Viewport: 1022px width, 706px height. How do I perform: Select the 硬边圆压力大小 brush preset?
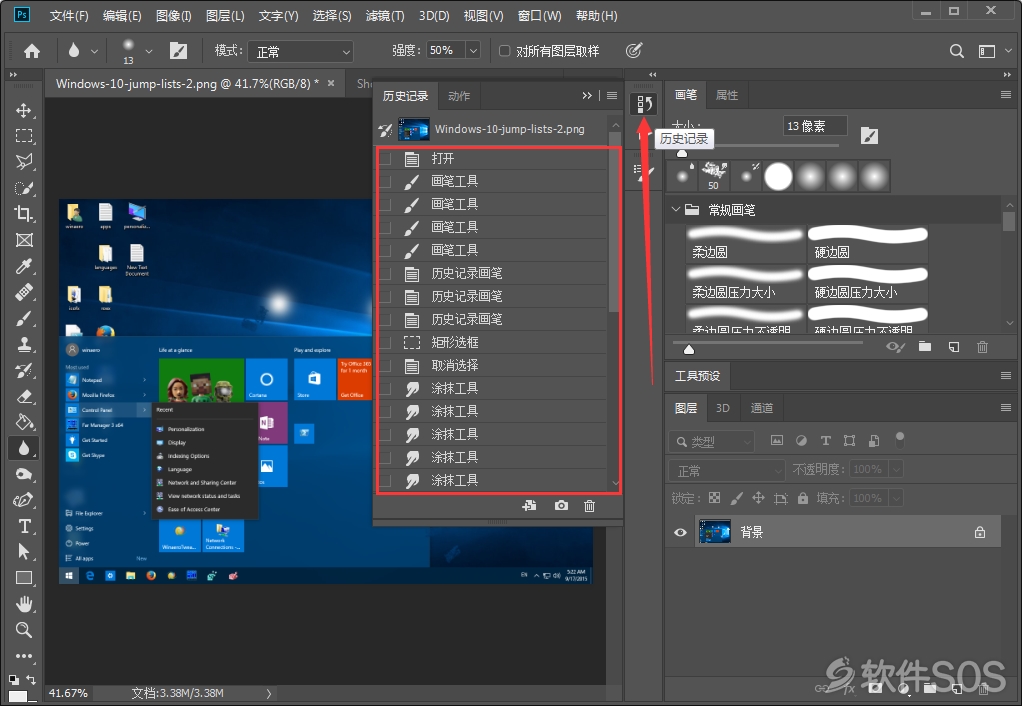(868, 284)
